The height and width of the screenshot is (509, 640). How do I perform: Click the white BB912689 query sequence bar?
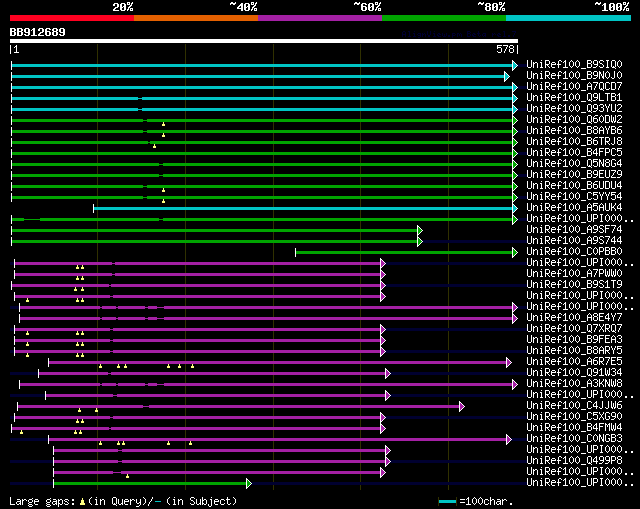click(x=264, y=41)
